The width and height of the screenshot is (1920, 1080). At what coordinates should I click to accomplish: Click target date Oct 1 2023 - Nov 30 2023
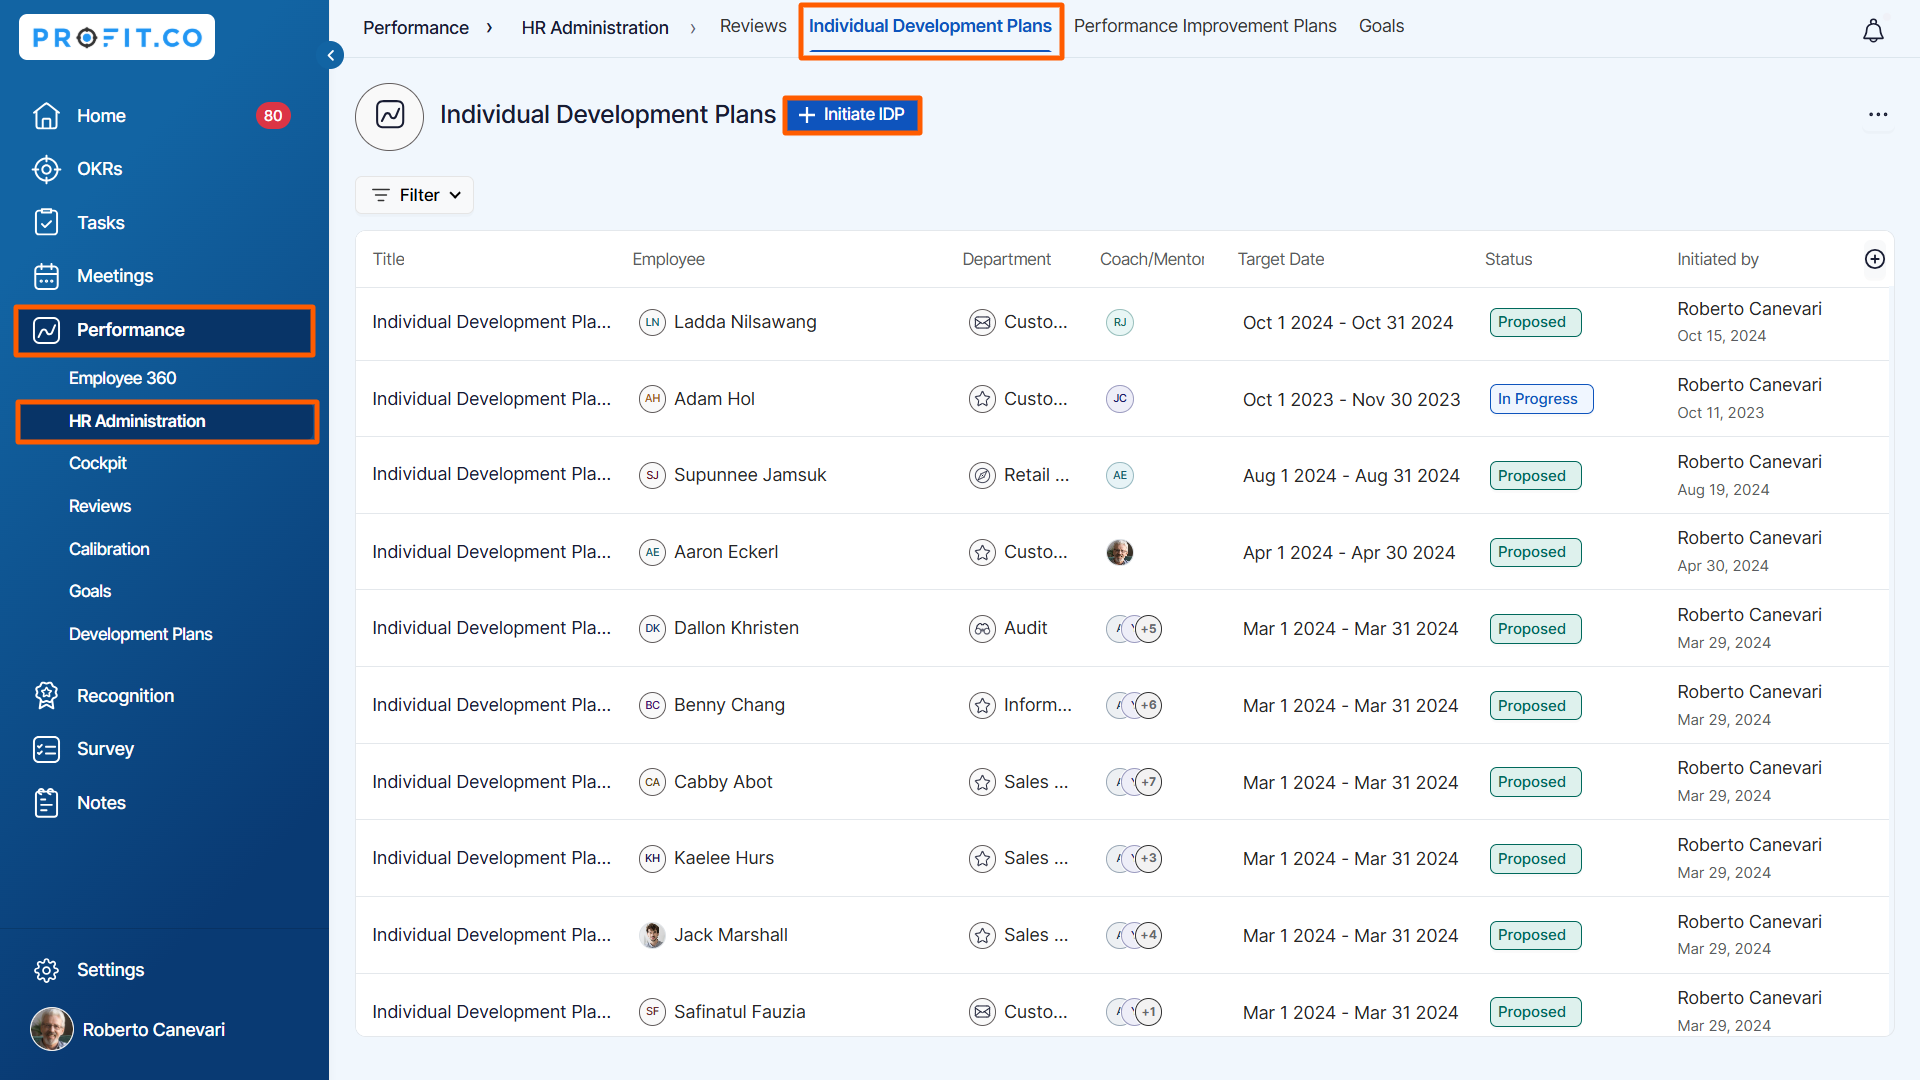pos(1351,400)
